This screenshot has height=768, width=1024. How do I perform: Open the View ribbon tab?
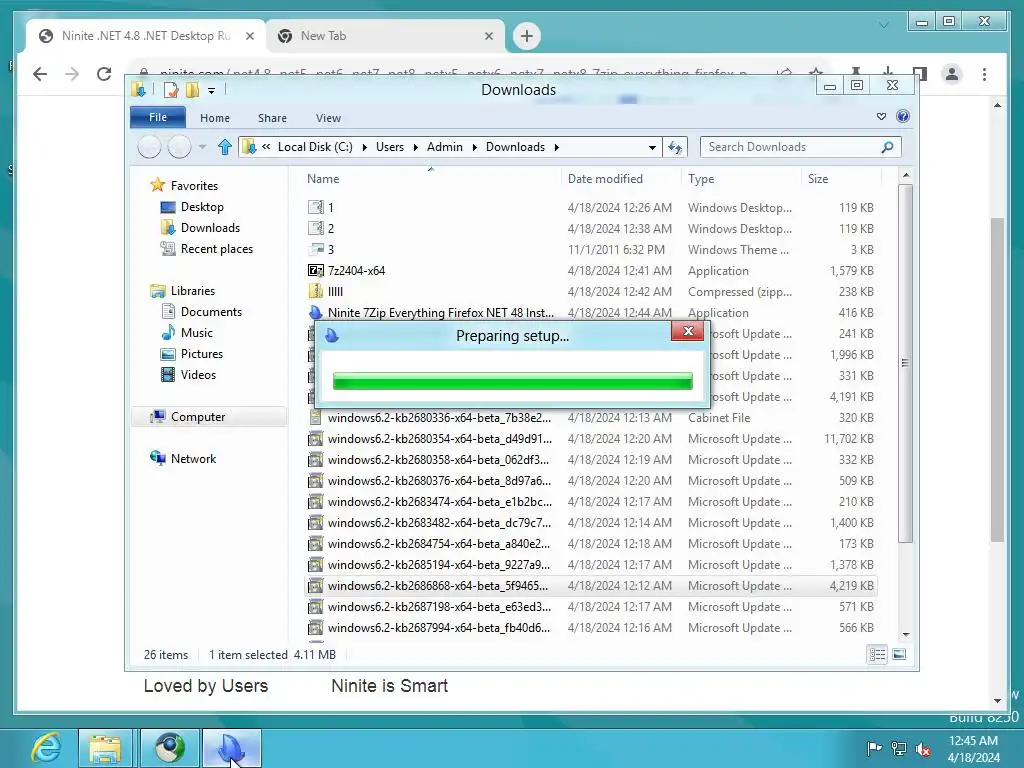click(x=328, y=118)
